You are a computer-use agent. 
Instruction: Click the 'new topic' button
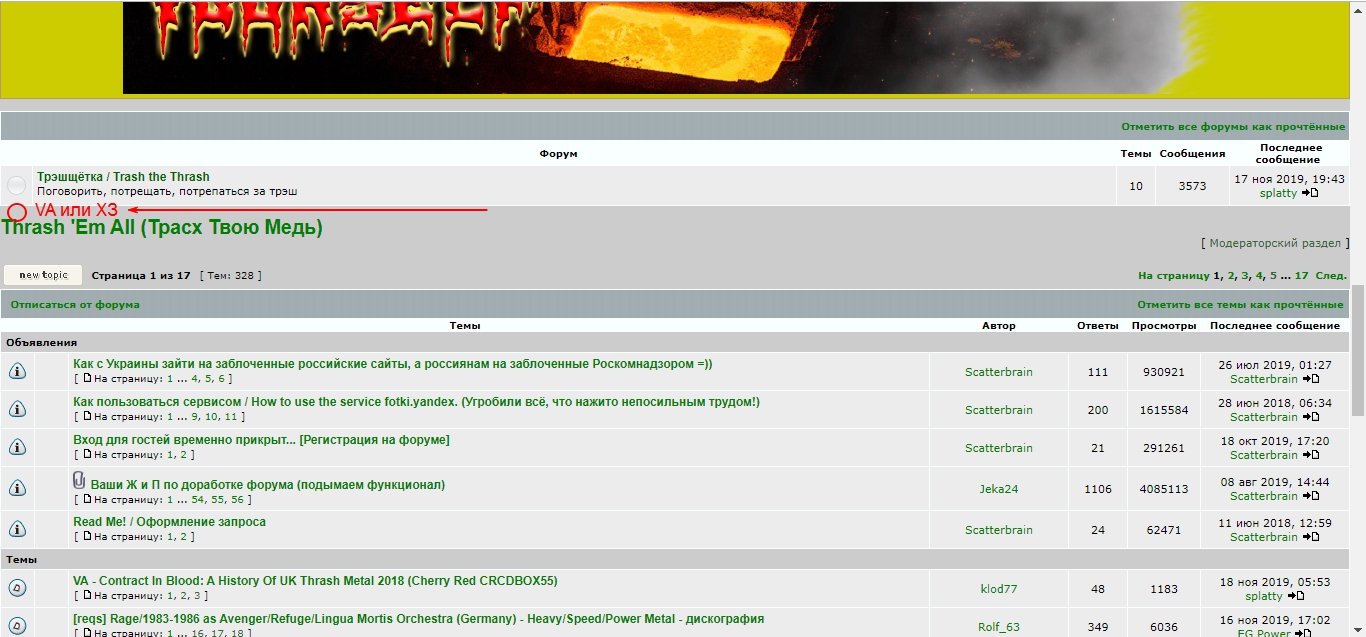[43, 275]
